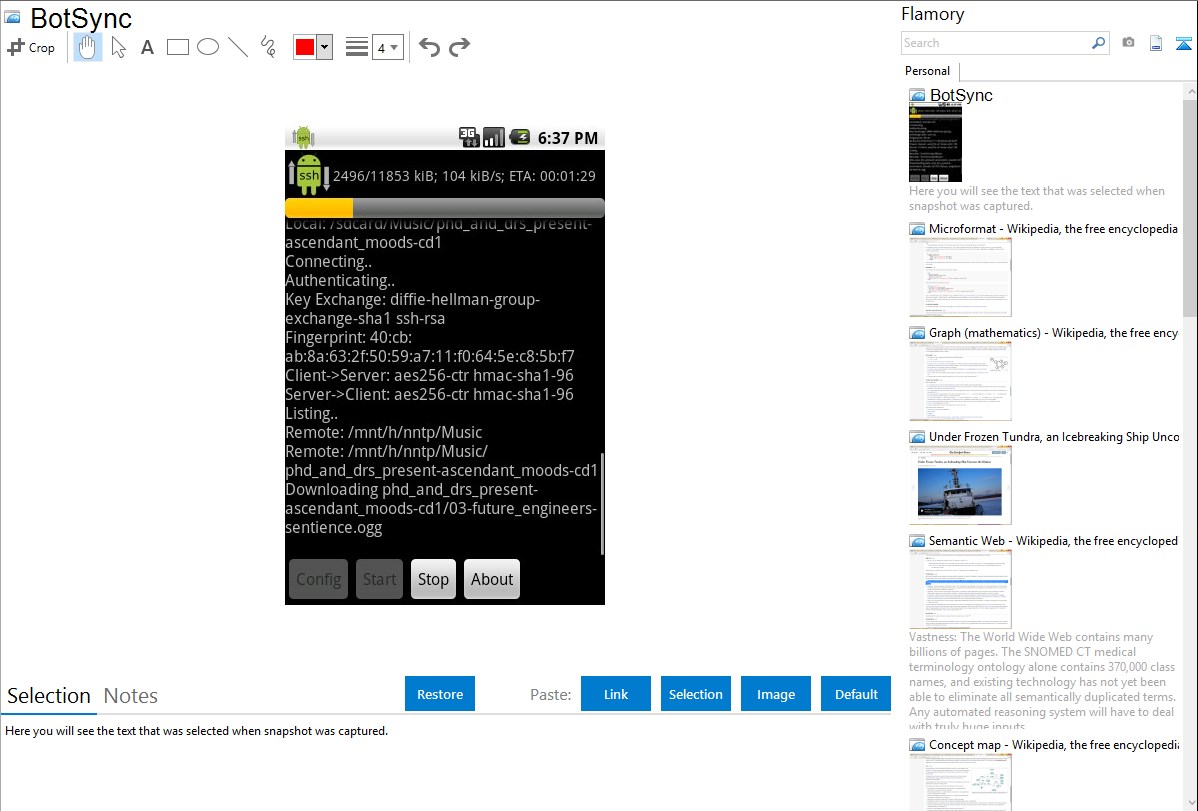Image resolution: width=1198 pixels, height=811 pixels.
Task: Click the Paste Selection button
Action: (695, 694)
